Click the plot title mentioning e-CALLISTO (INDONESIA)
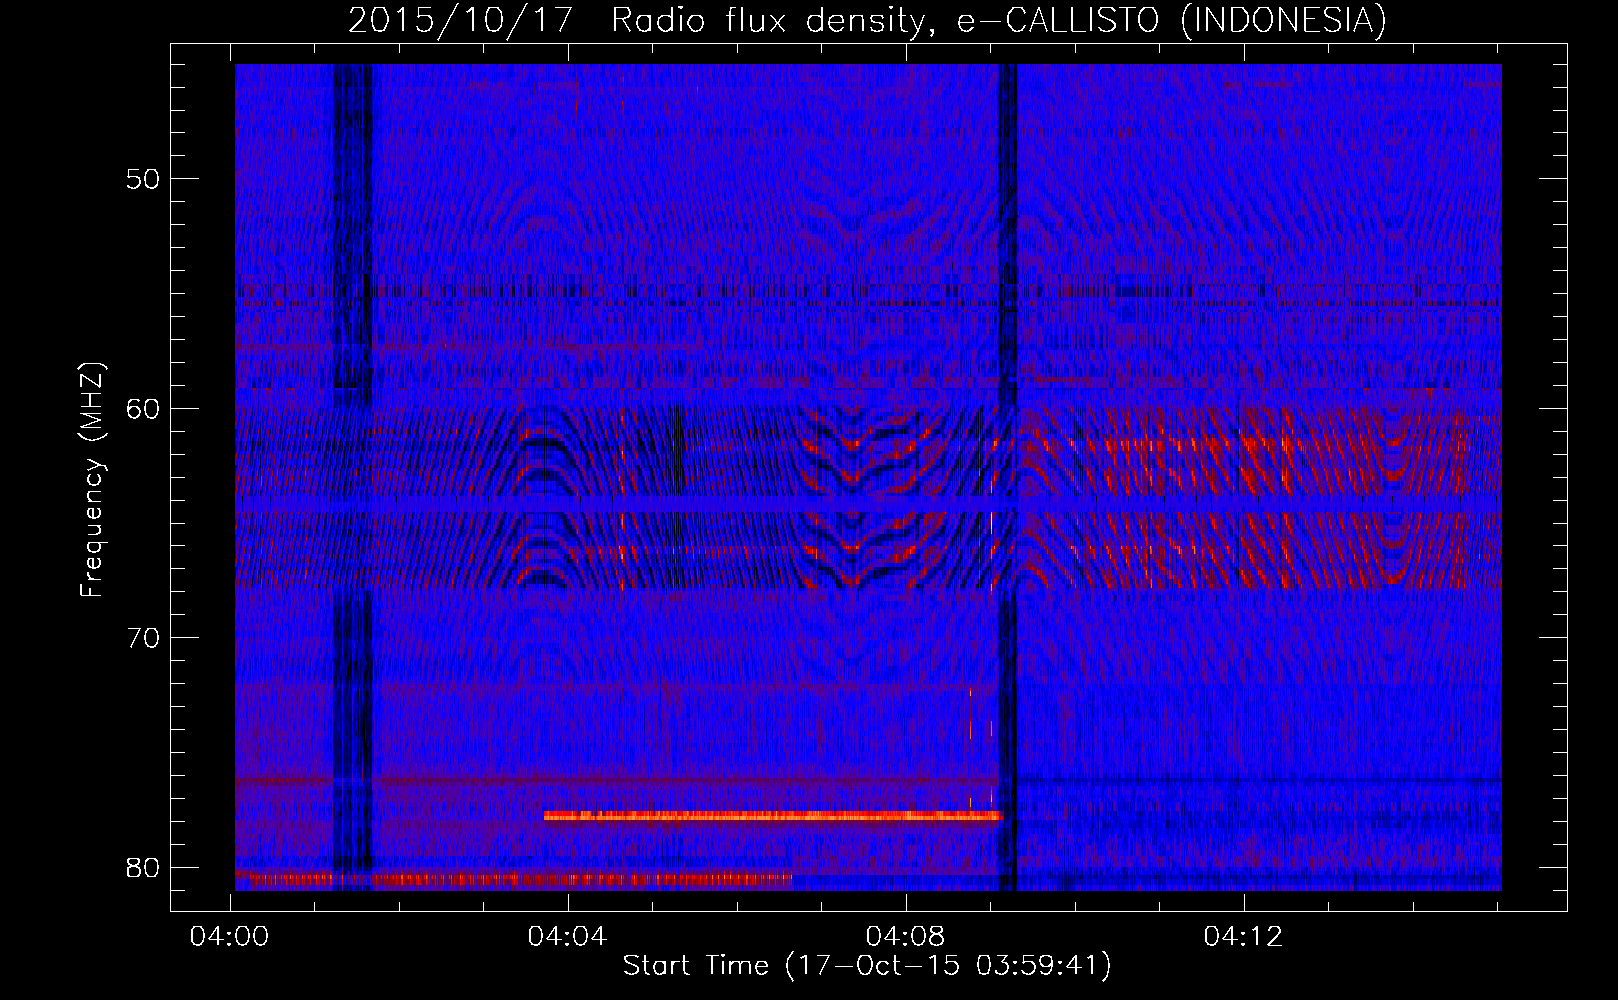Image resolution: width=1618 pixels, height=1000 pixels. 868,20
